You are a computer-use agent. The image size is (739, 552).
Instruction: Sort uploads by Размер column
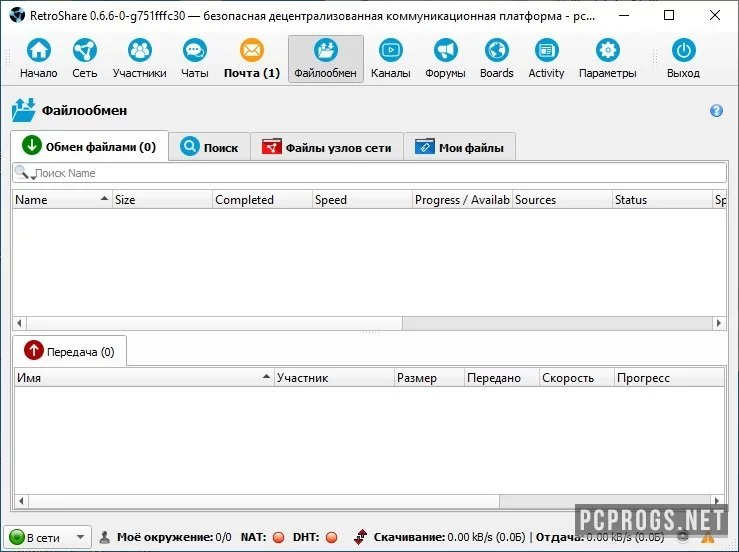[x=429, y=378]
